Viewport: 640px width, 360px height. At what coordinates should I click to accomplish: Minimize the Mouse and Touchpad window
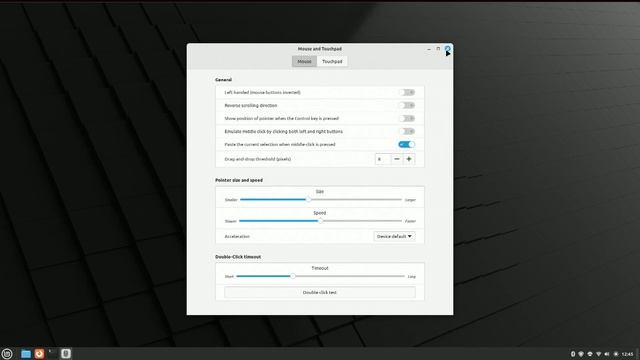429,49
